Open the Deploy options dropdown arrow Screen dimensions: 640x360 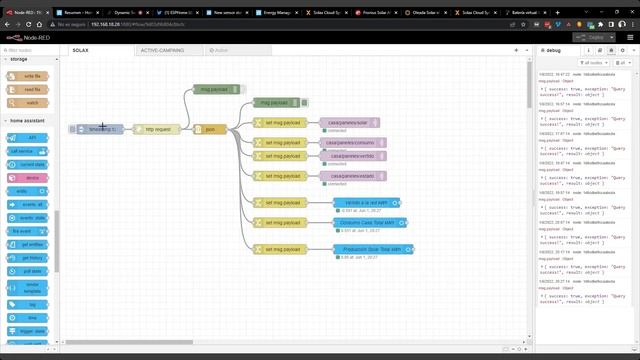coord(611,38)
